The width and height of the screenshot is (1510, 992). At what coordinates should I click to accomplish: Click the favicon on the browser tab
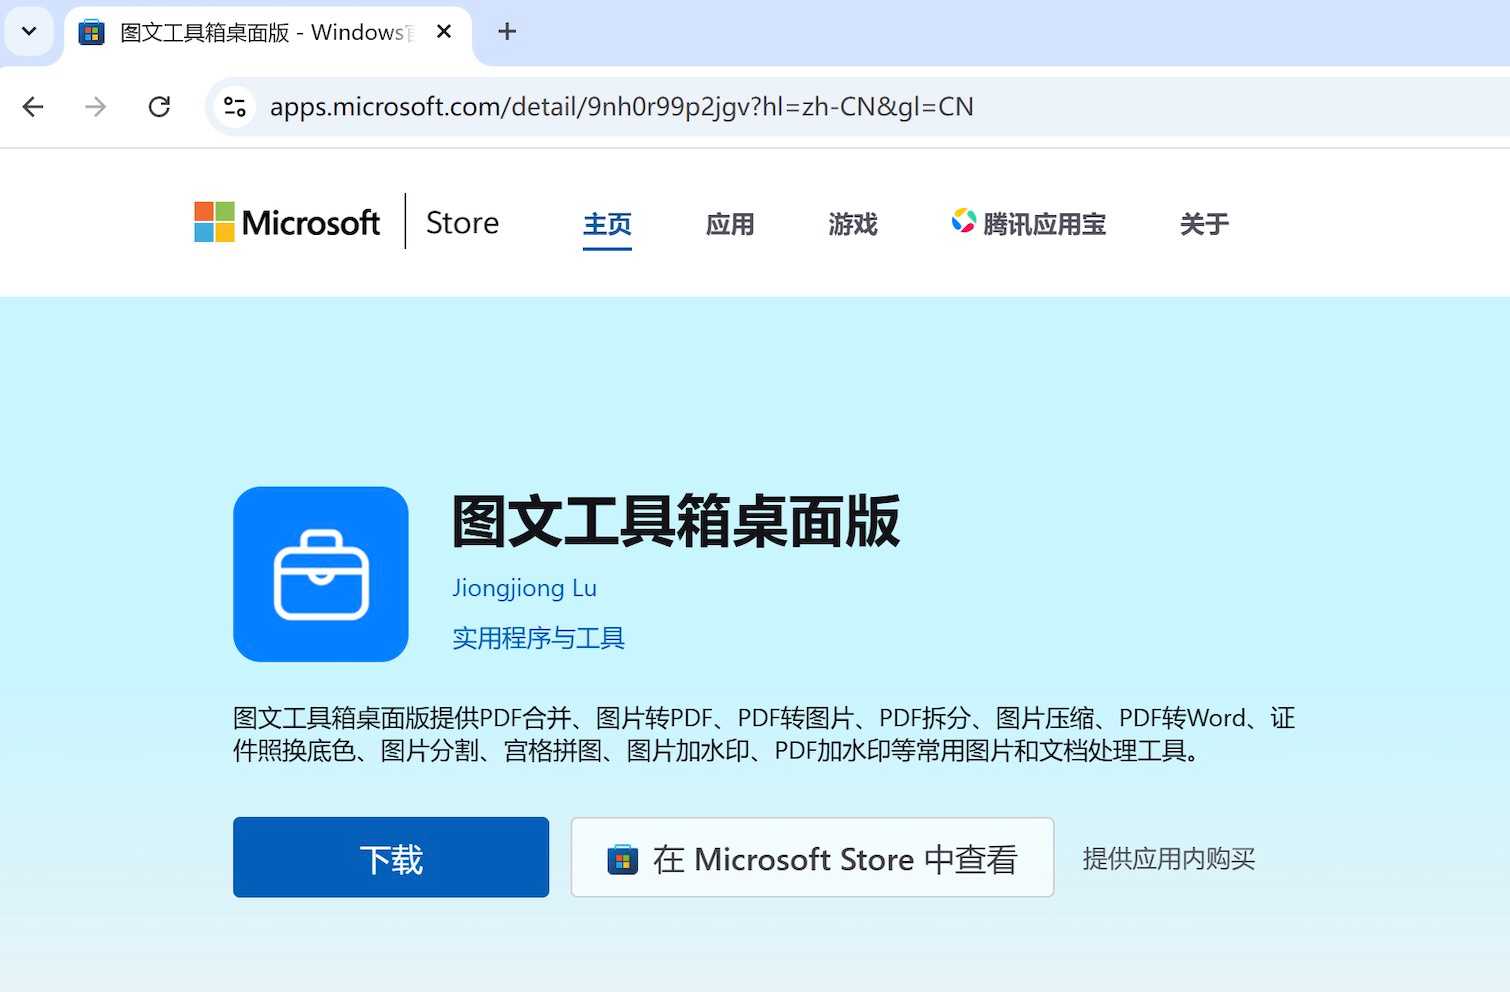(x=91, y=31)
